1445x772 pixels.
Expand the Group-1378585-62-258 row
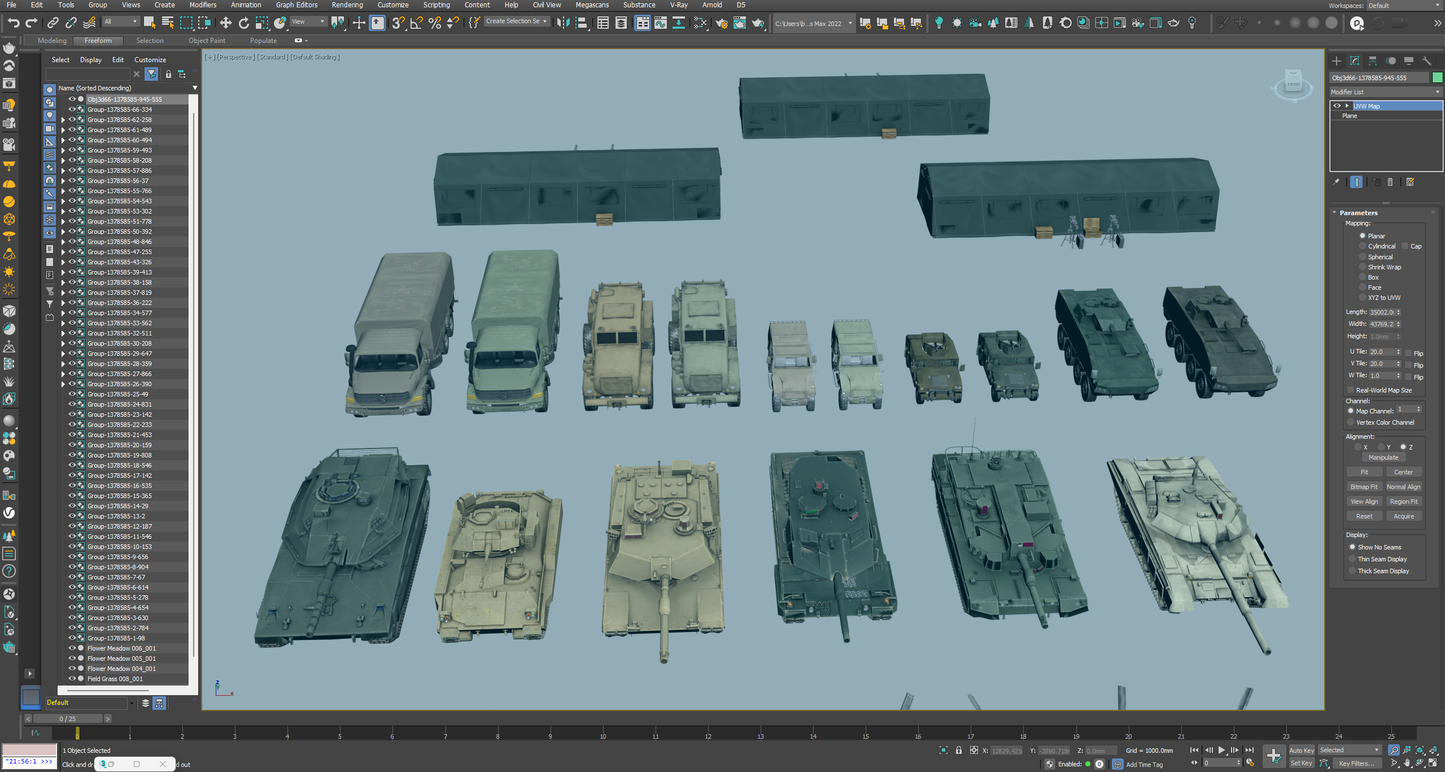coord(63,120)
